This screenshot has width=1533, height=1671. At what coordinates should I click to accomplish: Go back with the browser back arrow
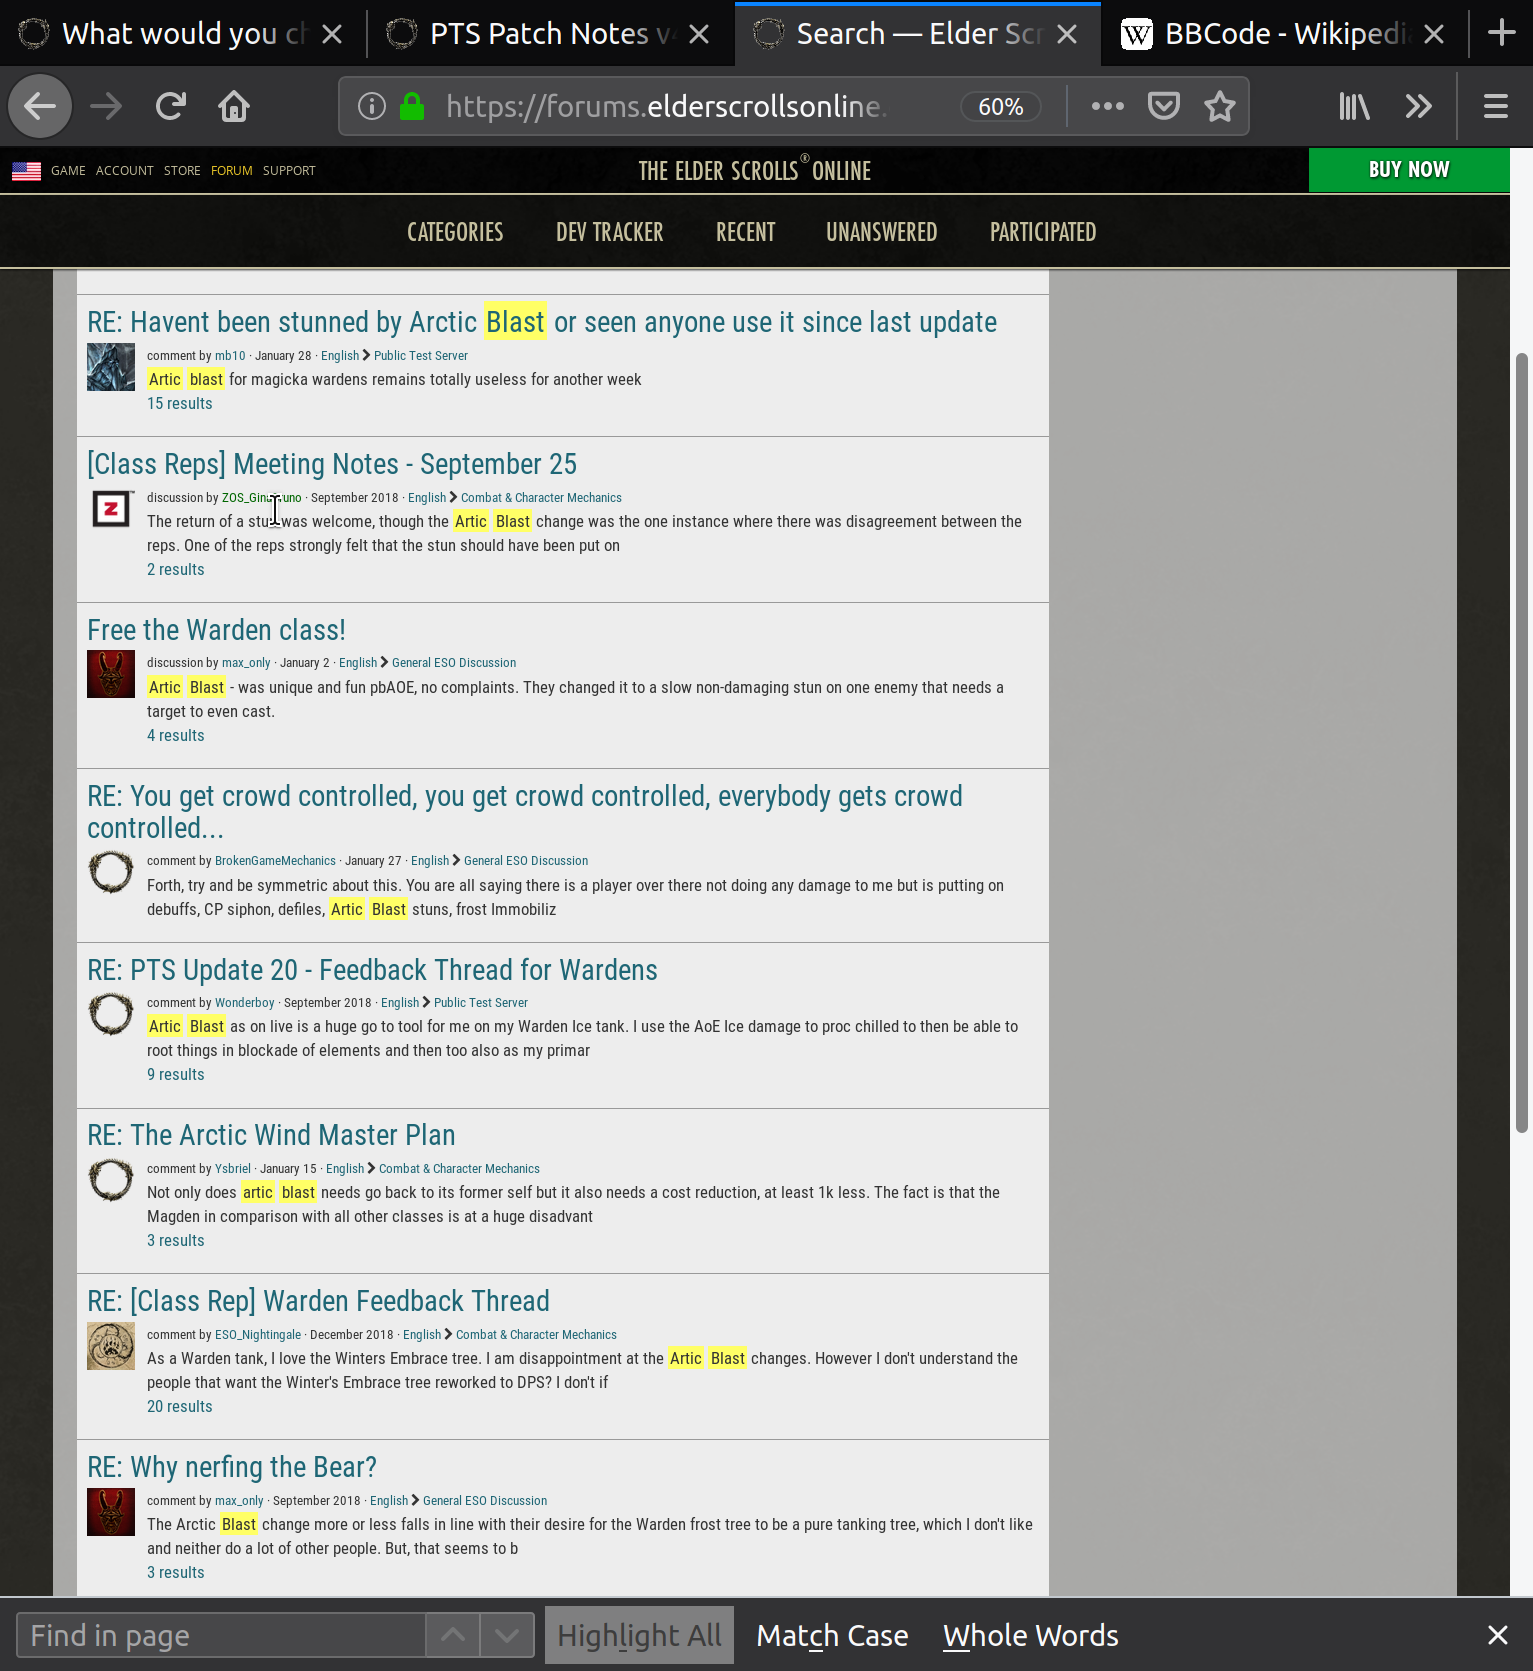click(x=40, y=106)
